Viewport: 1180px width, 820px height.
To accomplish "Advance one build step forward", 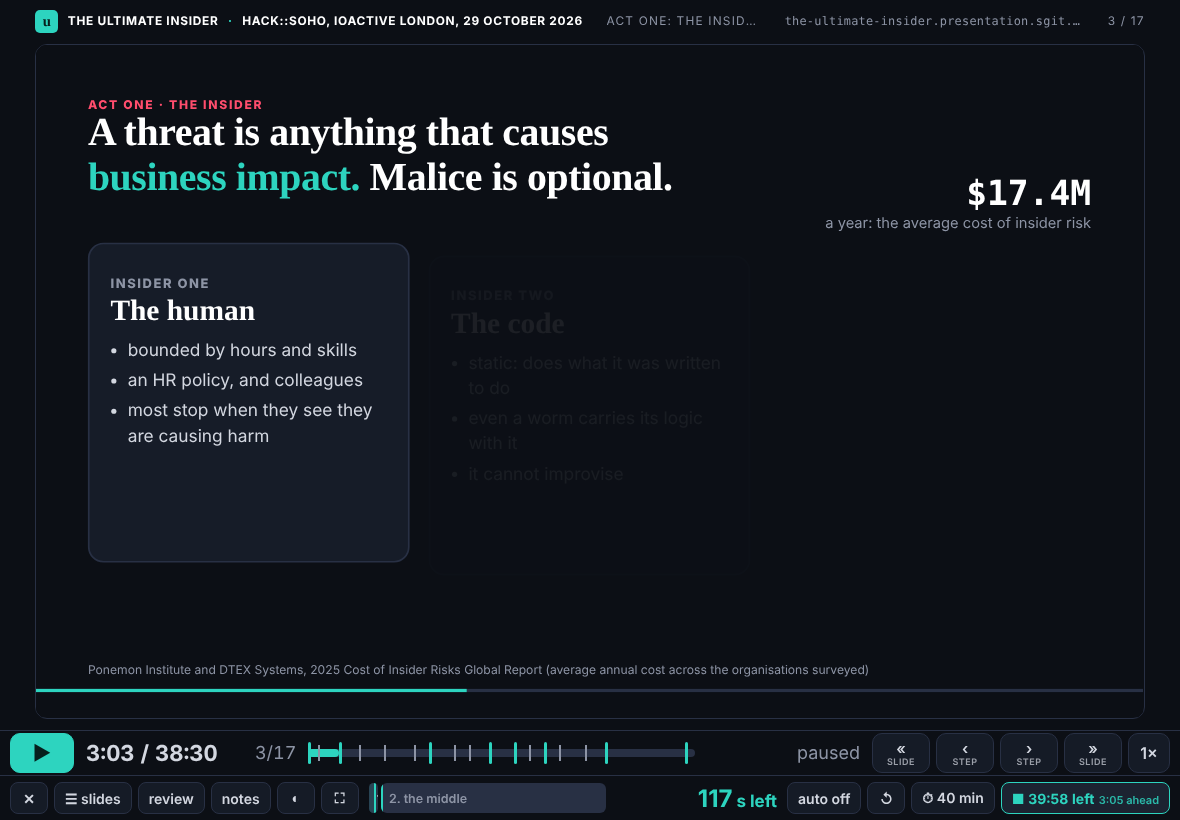I will pos(1029,753).
